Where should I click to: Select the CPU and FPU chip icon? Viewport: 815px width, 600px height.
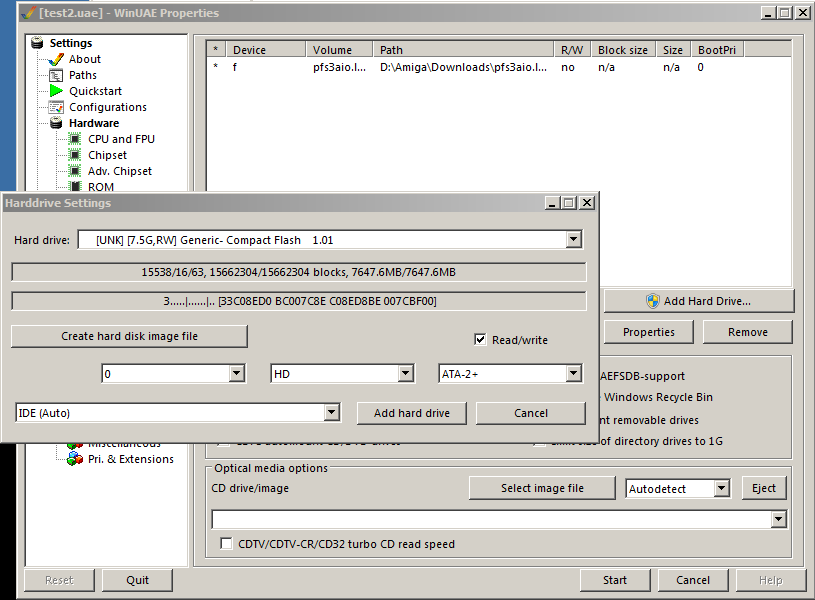[x=72, y=139]
